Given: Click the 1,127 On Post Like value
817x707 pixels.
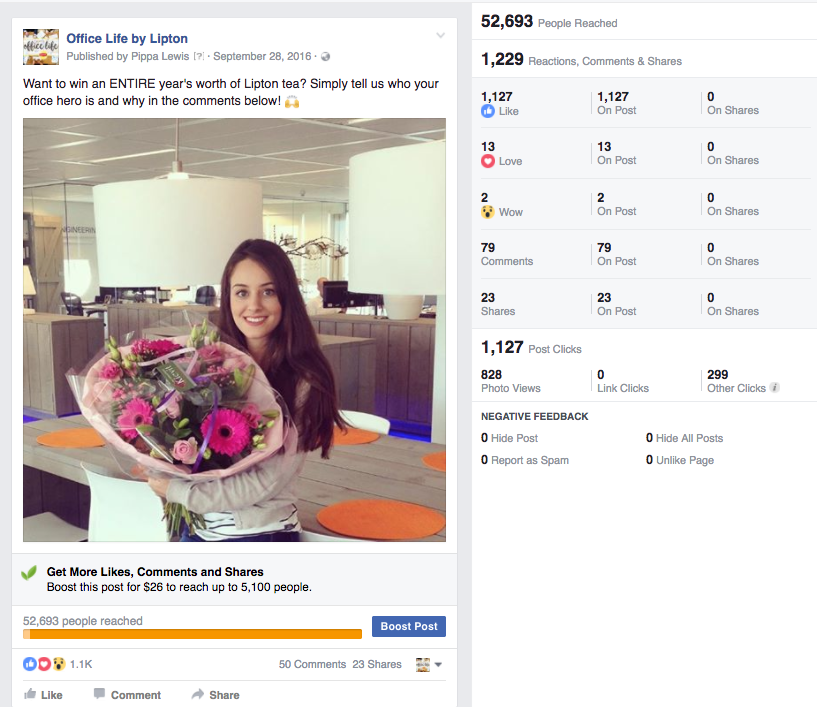Looking at the screenshot, I should (x=616, y=103).
